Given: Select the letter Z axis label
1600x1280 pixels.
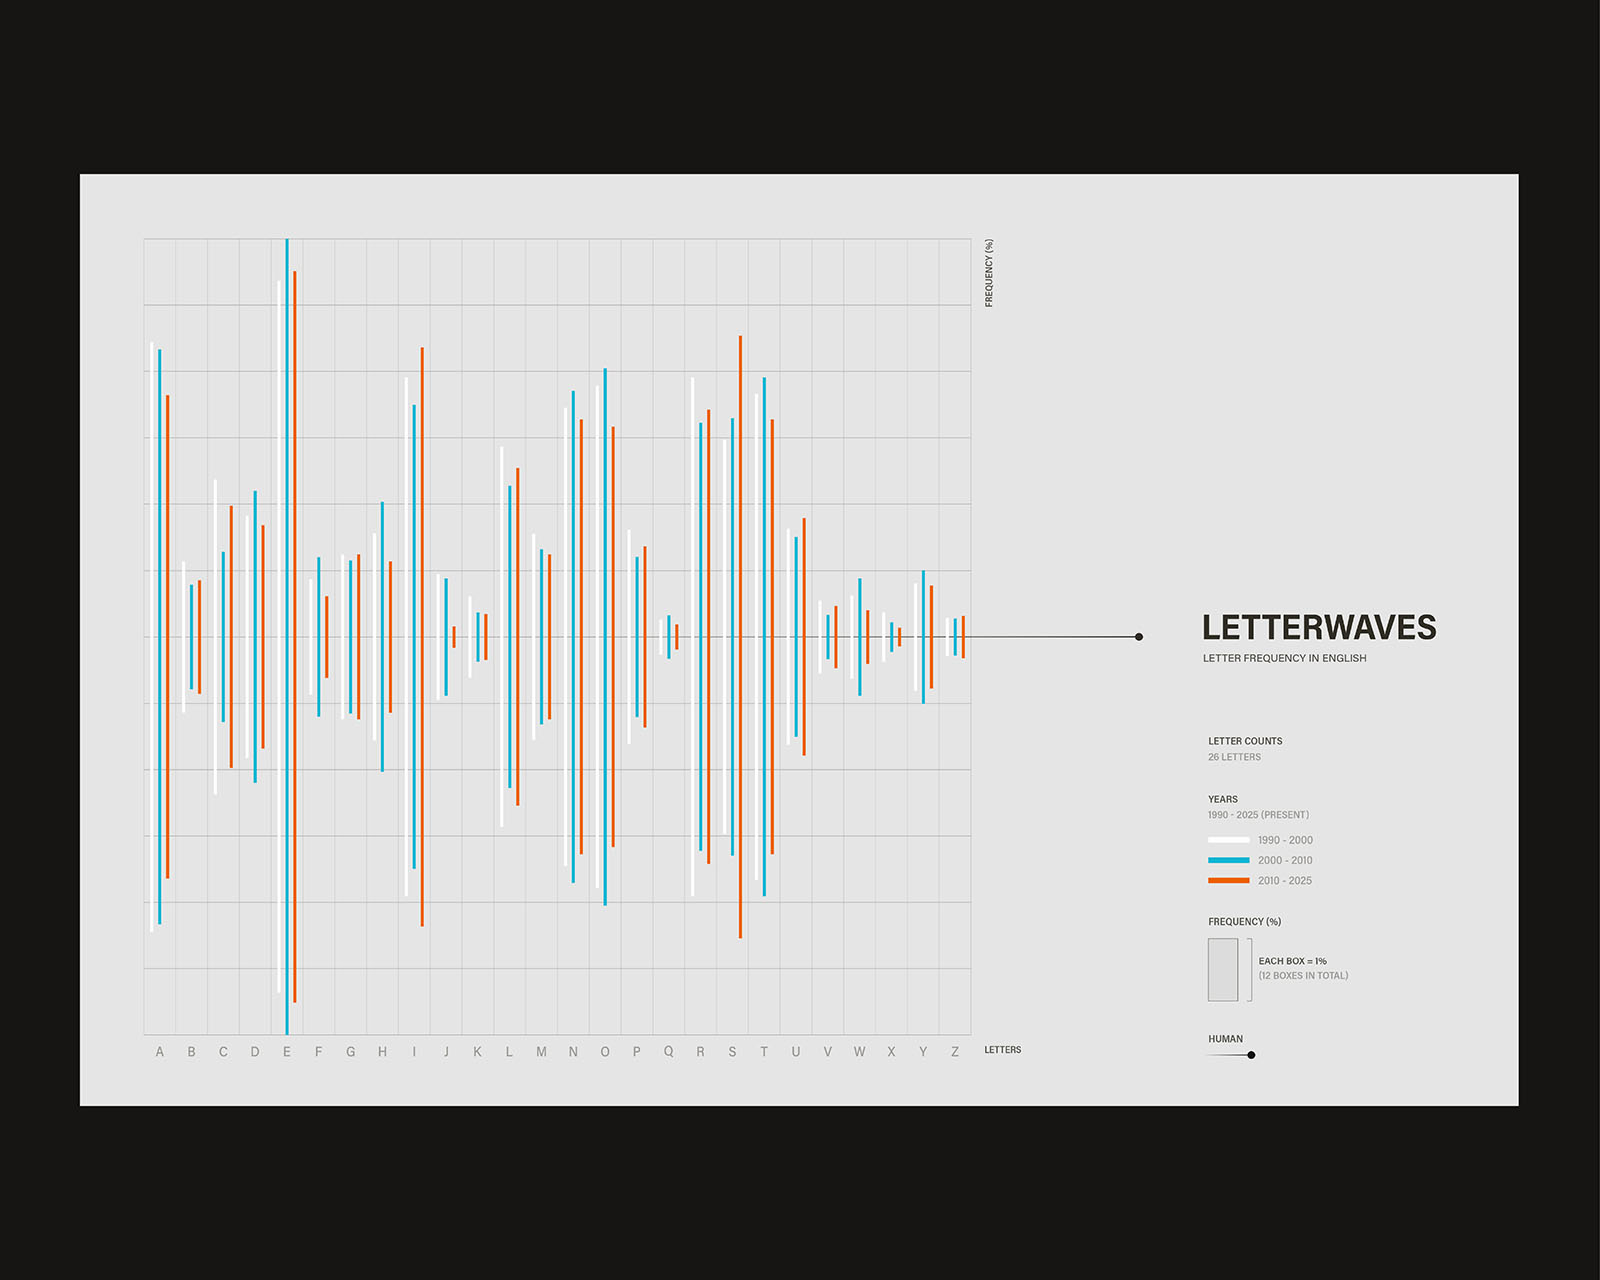Looking at the screenshot, I should click(955, 1052).
